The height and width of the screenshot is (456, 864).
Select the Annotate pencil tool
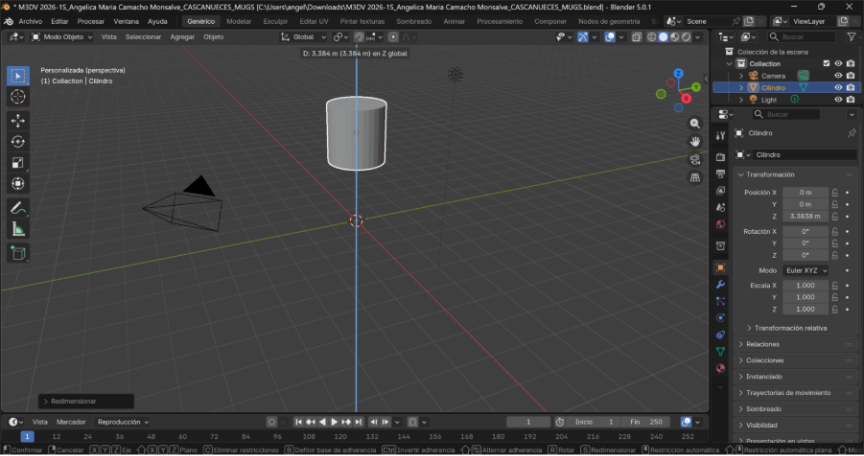click(18, 209)
